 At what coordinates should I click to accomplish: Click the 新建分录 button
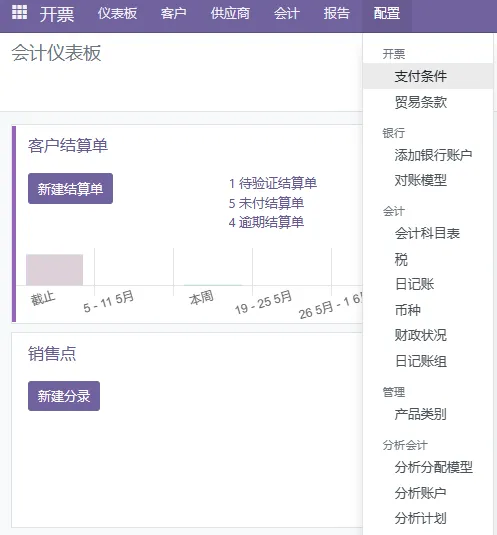pyautogui.click(x=64, y=396)
